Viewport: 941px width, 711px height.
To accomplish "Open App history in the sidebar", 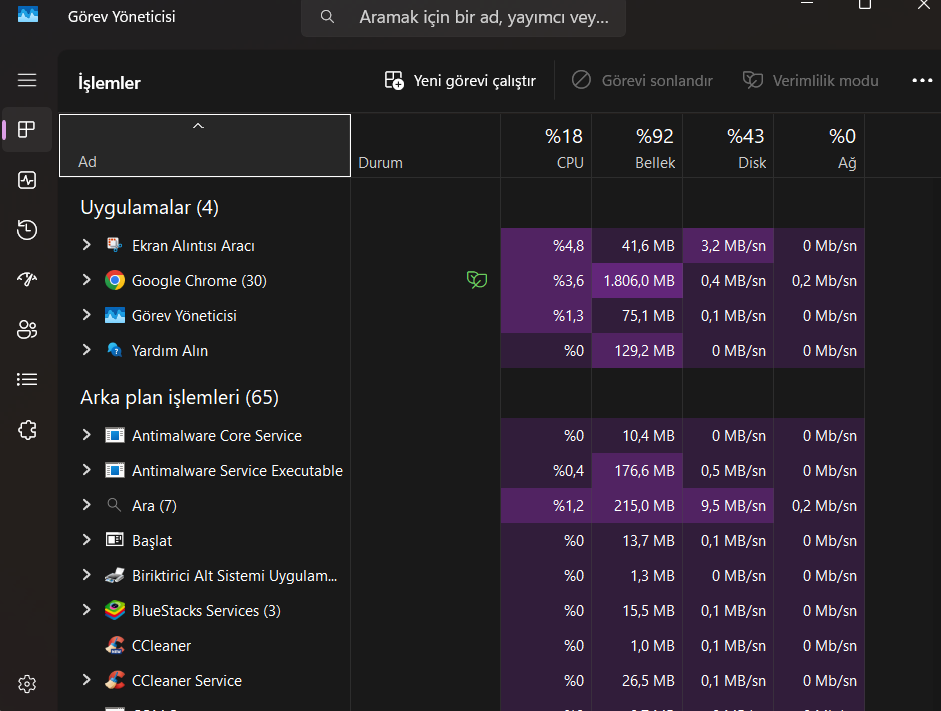I will [27, 230].
